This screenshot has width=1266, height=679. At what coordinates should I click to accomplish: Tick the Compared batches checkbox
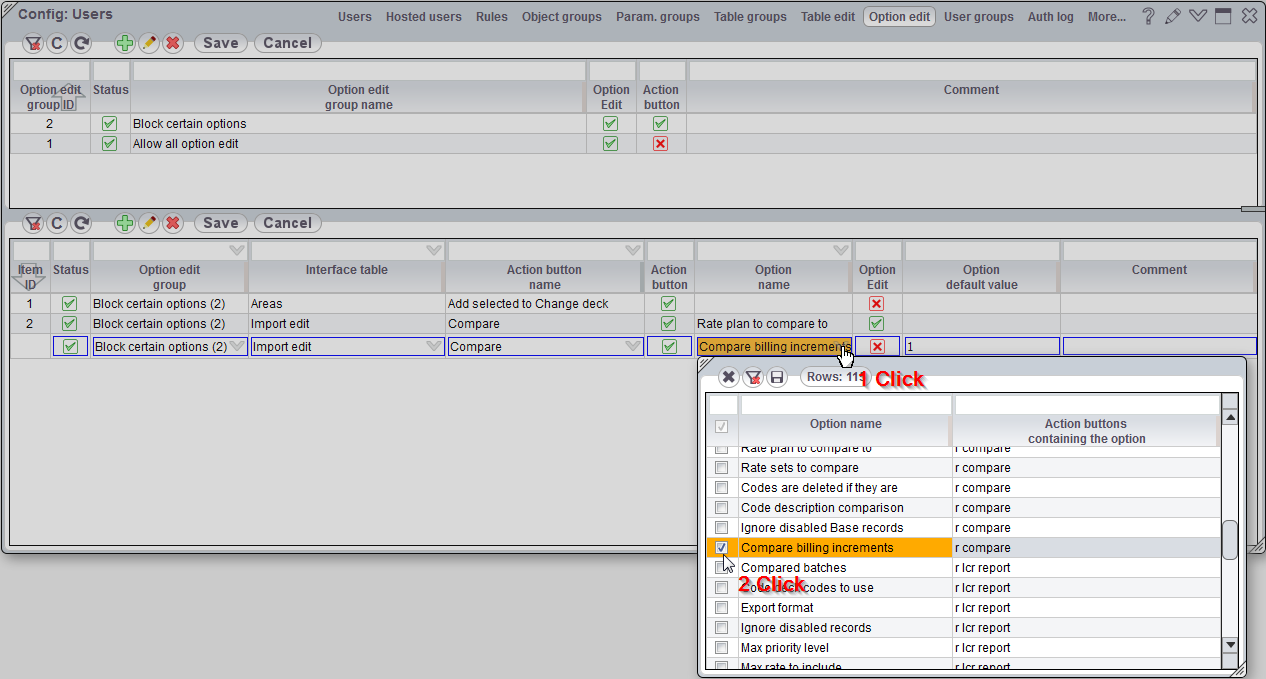(x=722, y=567)
